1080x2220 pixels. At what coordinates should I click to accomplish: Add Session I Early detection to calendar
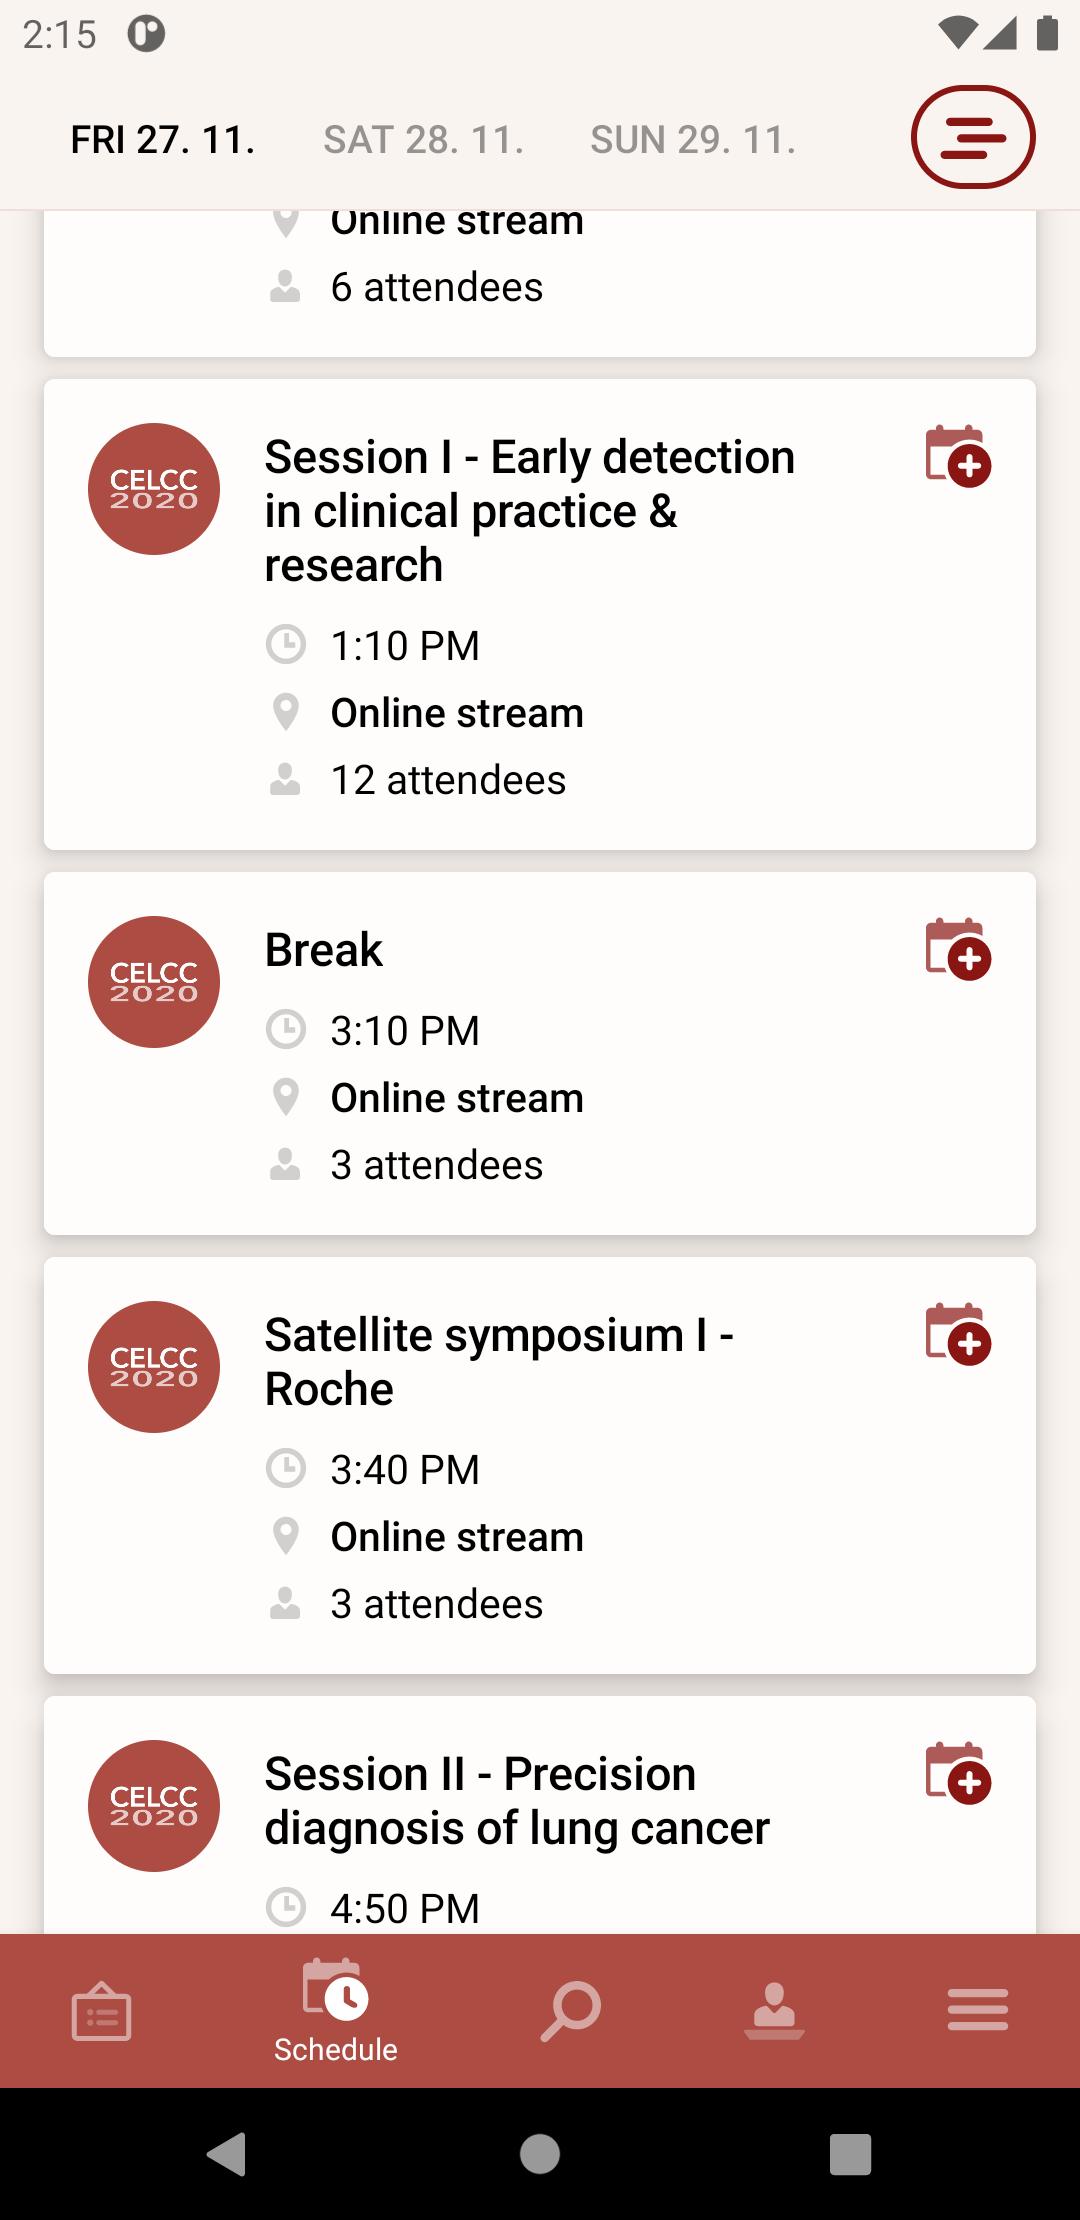[958, 456]
